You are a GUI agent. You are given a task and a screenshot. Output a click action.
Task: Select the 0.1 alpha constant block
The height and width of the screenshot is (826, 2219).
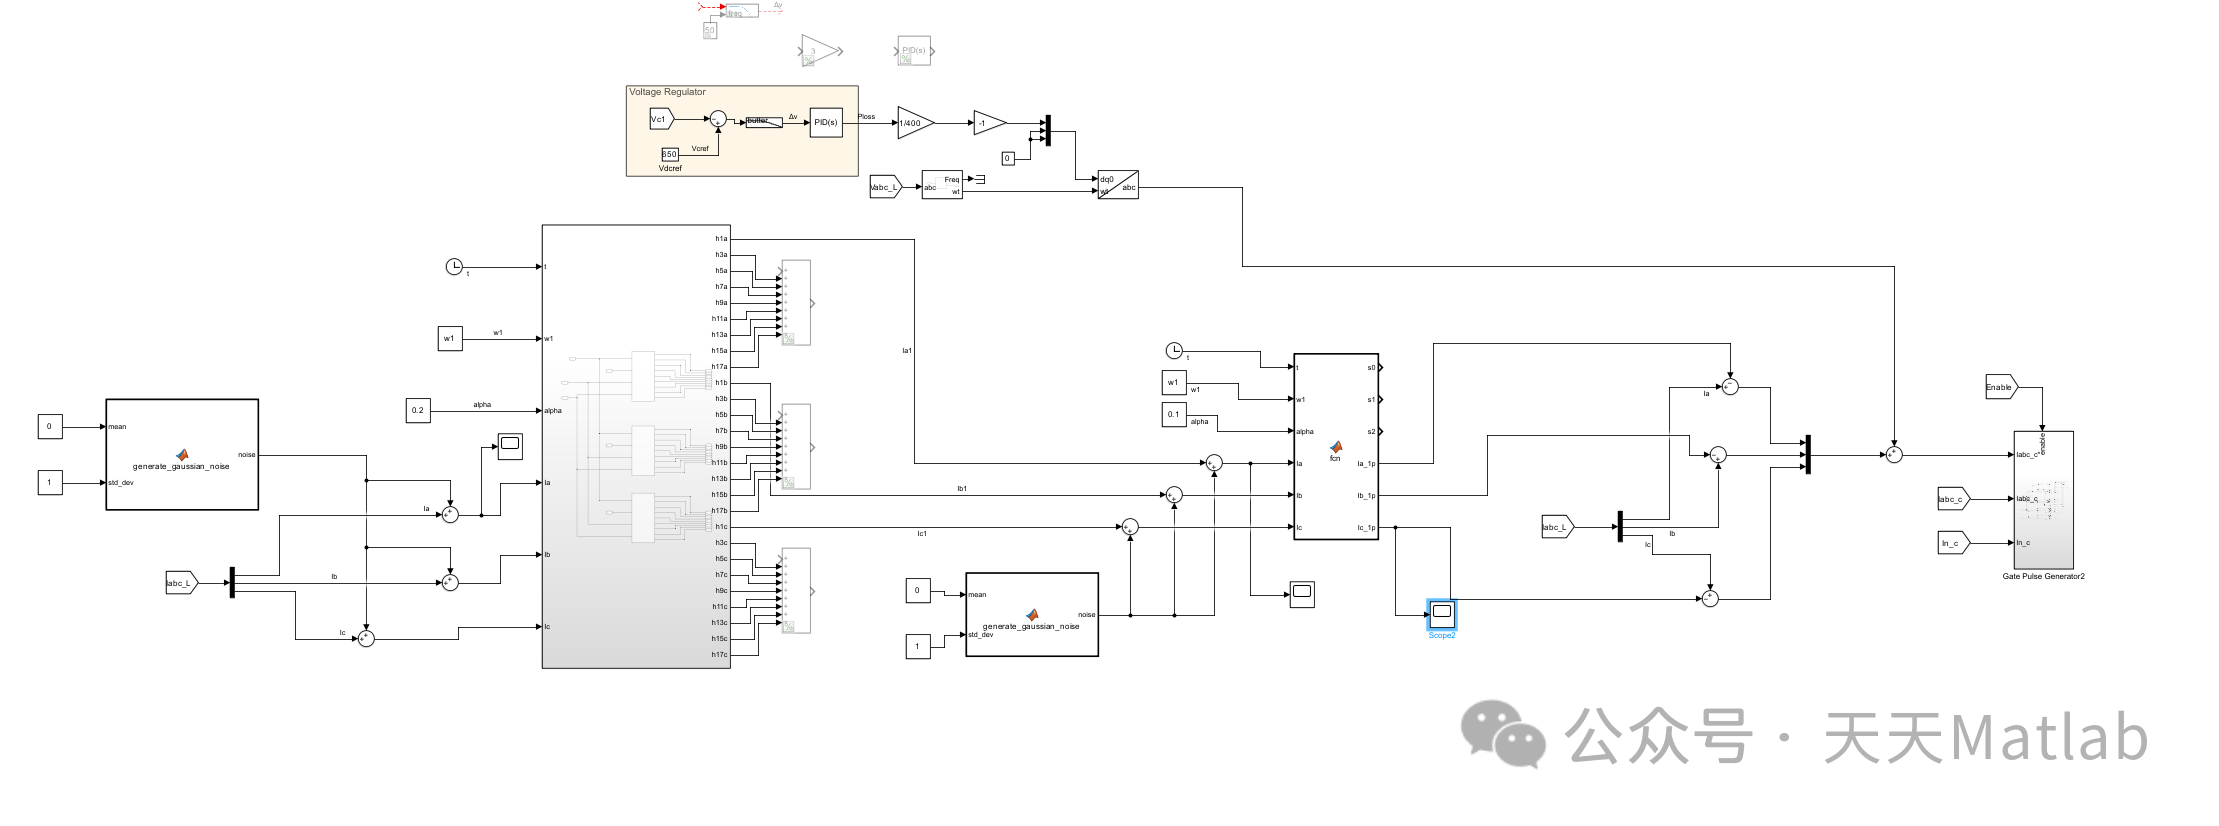click(x=1173, y=414)
